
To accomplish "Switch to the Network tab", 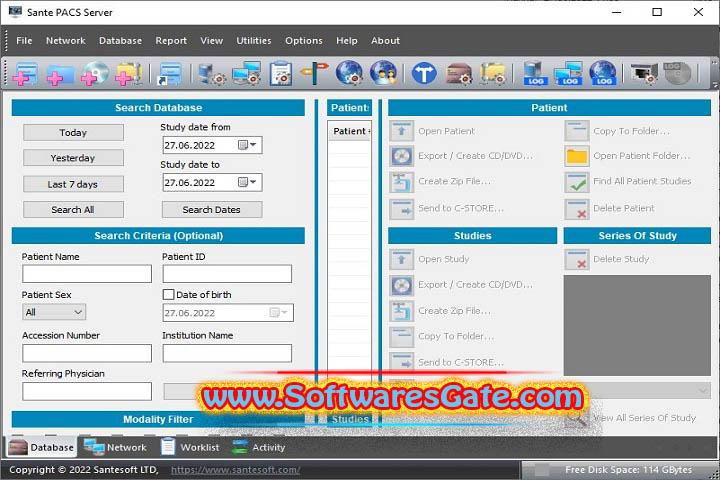I will pos(115,447).
